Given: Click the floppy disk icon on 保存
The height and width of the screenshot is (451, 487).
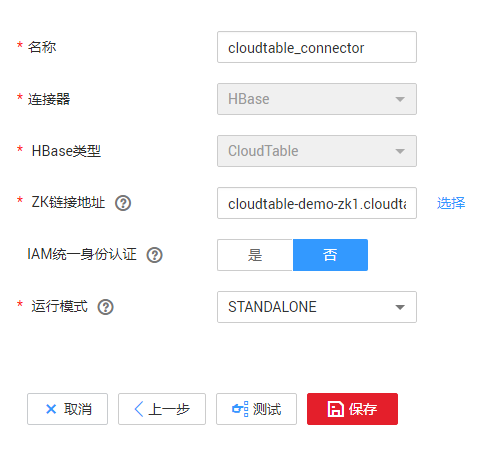Looking at the screenshot, I should click(335, 409).
